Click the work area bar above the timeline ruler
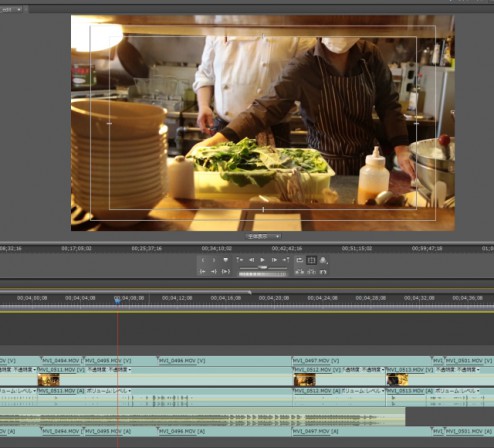494x448 pixels. [125, 292]
